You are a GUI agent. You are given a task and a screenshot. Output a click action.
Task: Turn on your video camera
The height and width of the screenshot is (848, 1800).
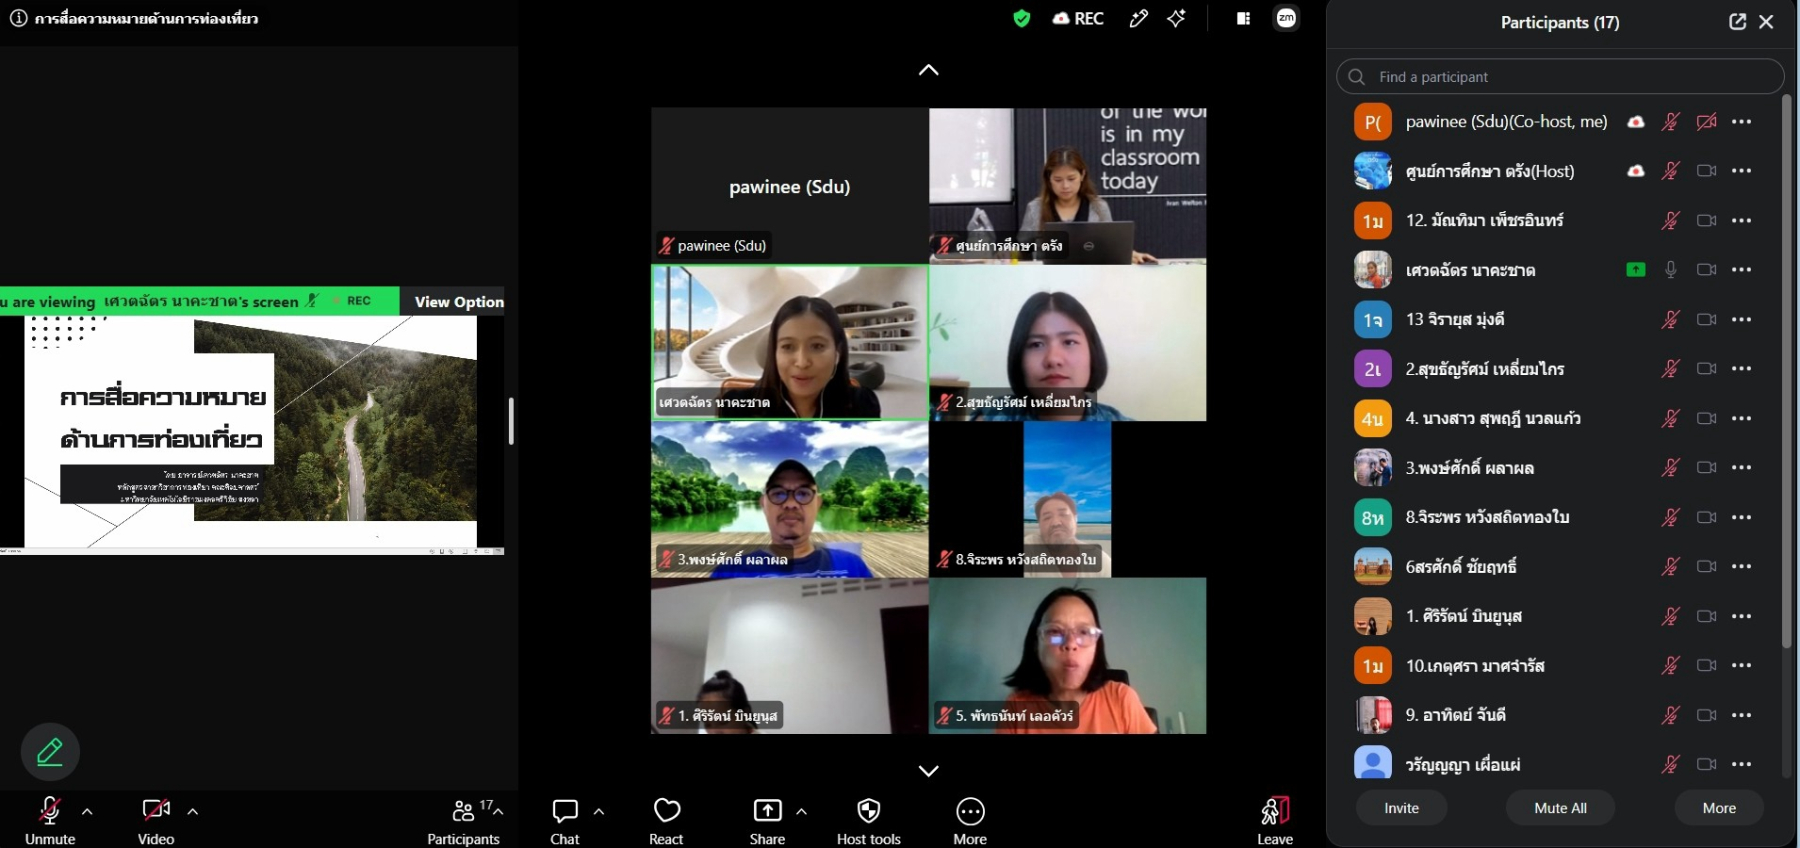(156, 821)
